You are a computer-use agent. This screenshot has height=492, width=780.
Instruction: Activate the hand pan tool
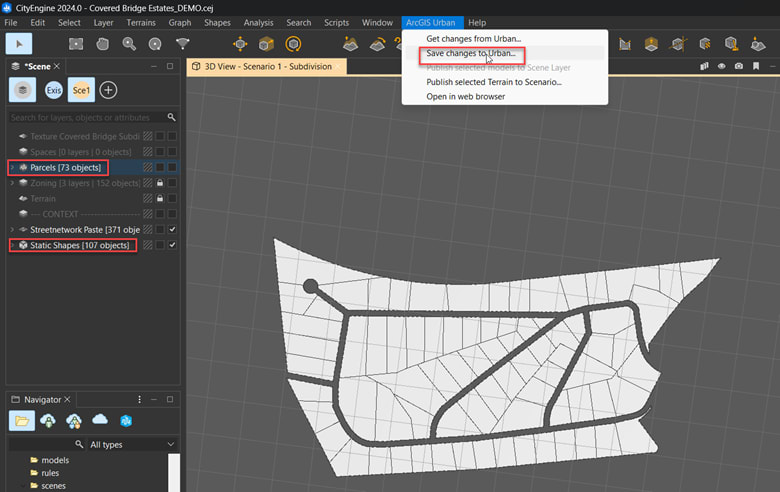pyautogui.click(x=102, y=44)
